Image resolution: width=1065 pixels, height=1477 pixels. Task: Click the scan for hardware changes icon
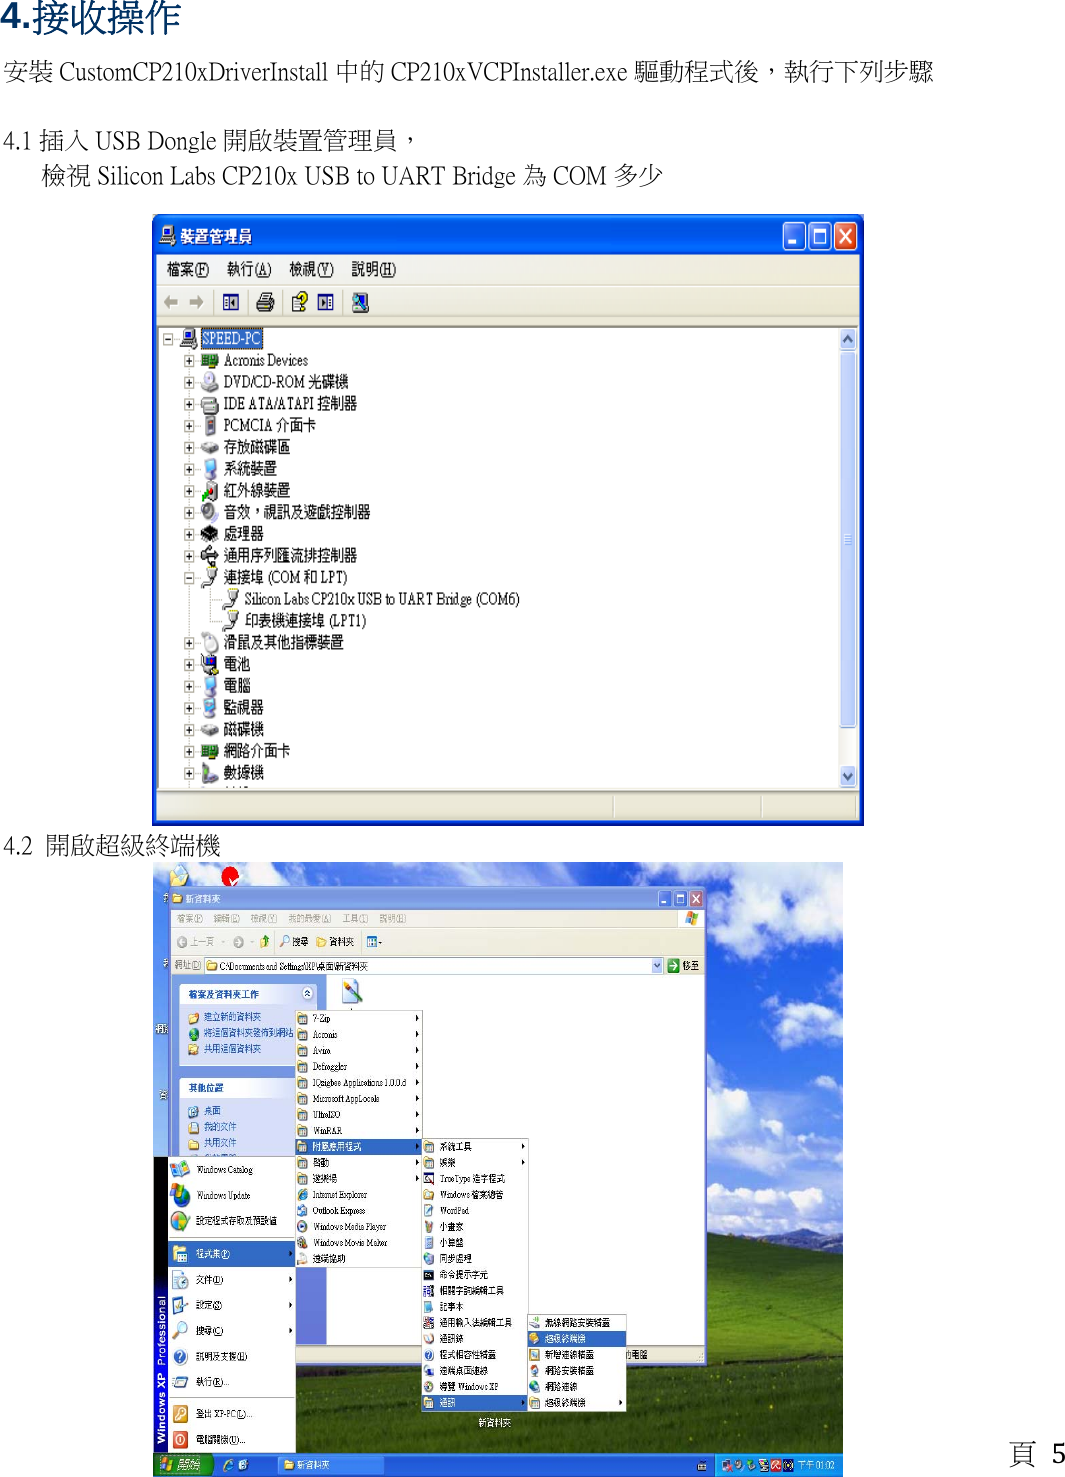tap(360, 302)
